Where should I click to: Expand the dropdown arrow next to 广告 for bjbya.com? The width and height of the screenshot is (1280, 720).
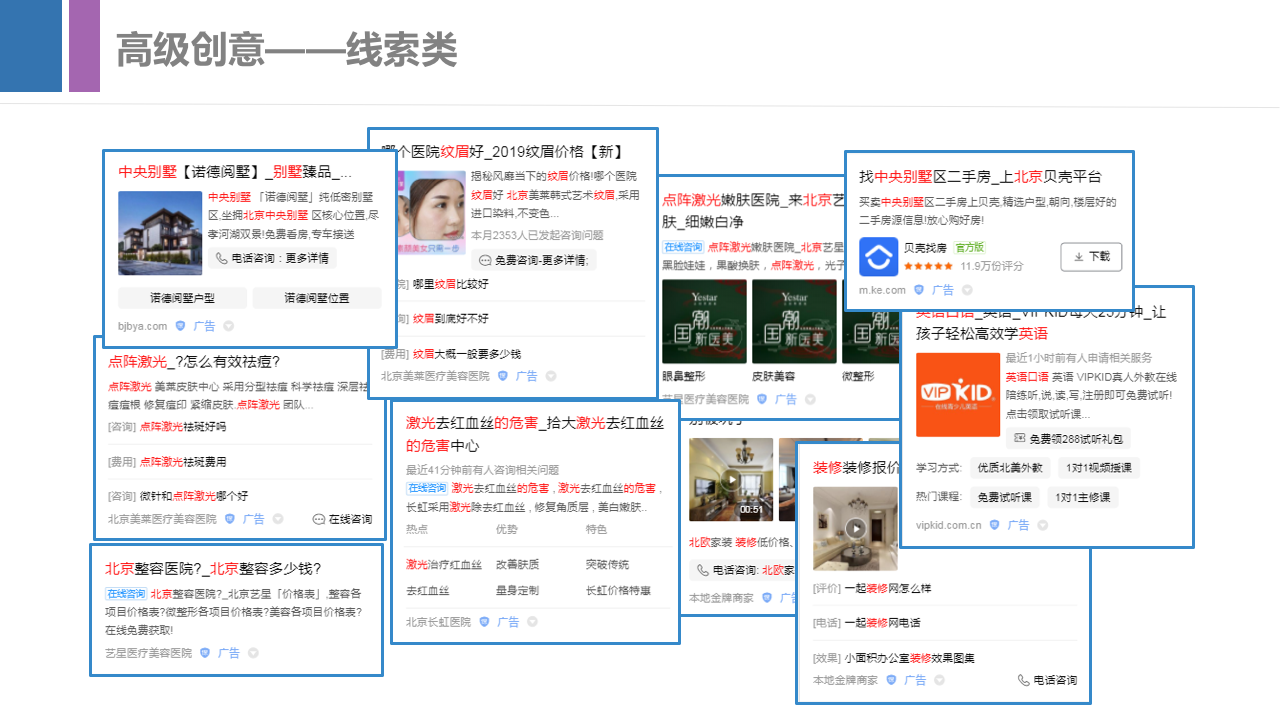[x=228, y=326]
